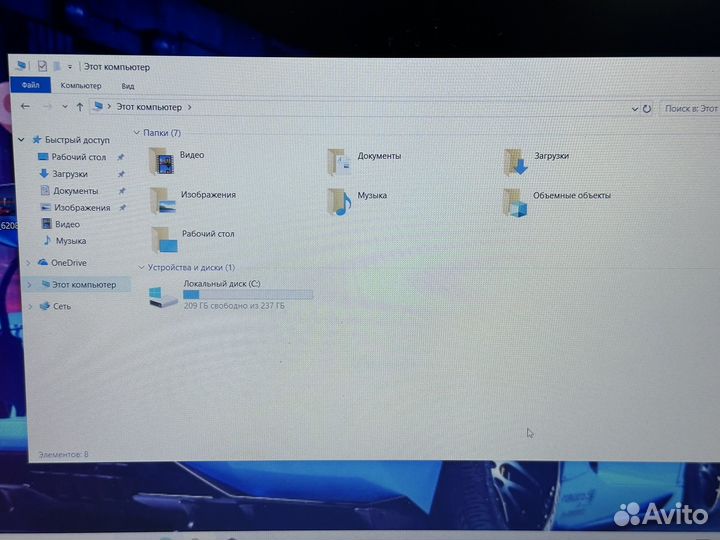
Task: Open the Загрузки folder icon
Action: tap(515, 163)
